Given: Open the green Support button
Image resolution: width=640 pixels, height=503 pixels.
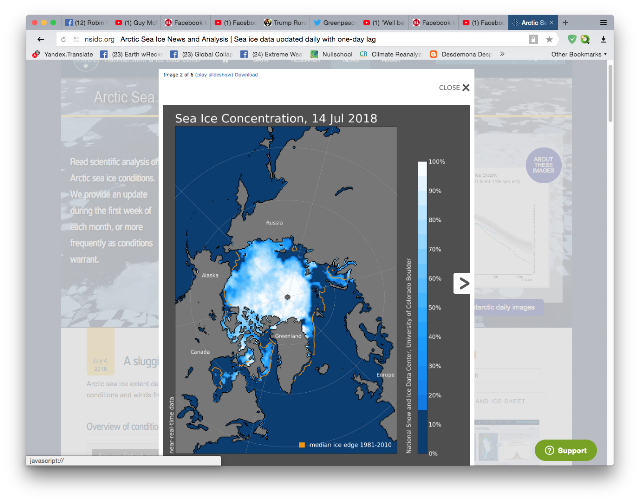Looking at the screenshot, I should pos(566,450).
